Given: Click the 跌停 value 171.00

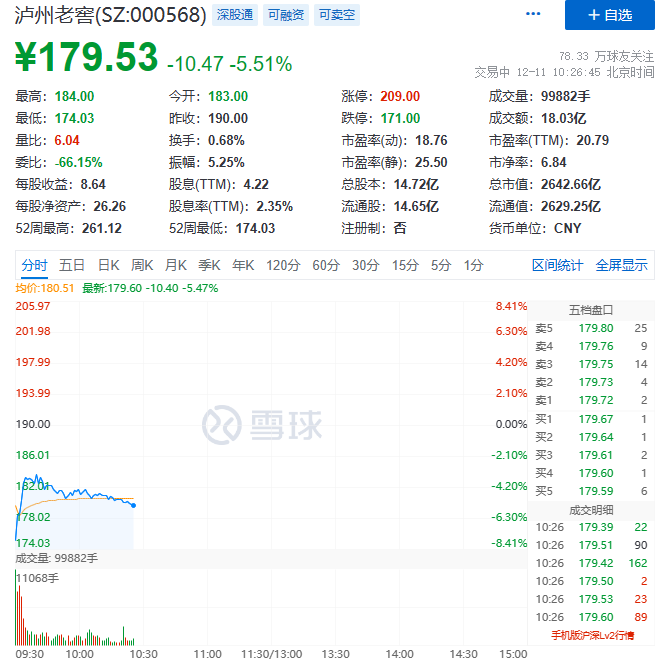Looking at the screenshot, I should click(400, 118).
